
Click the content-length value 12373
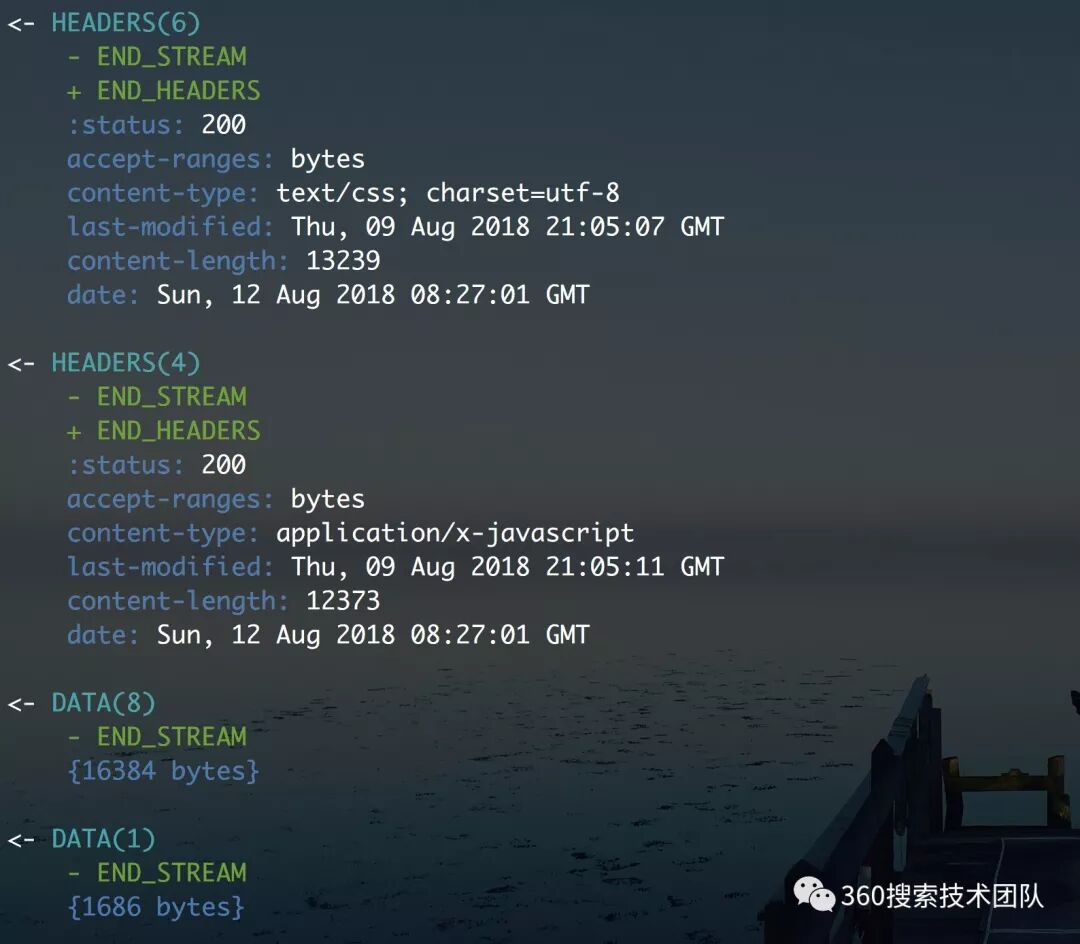343,601
